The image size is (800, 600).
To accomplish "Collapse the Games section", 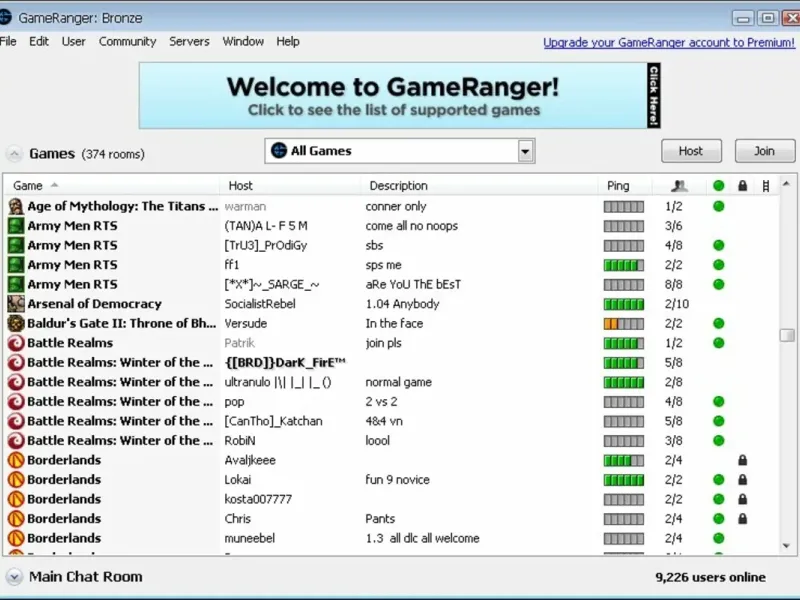I will 14,154.
